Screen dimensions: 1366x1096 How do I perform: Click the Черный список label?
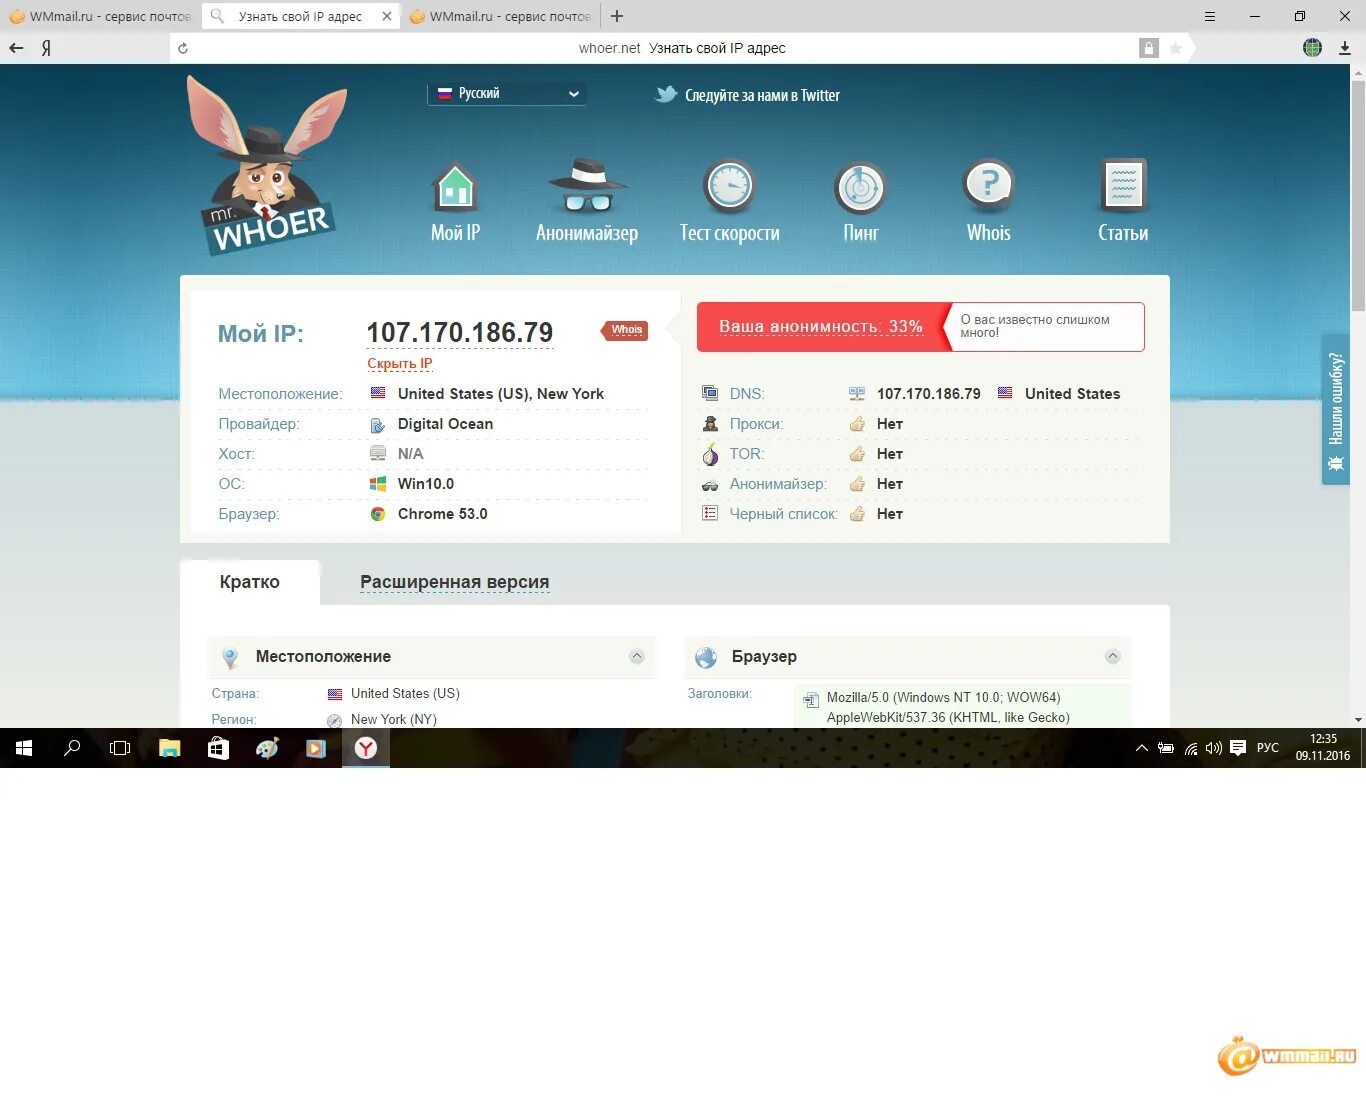(783, 514)
